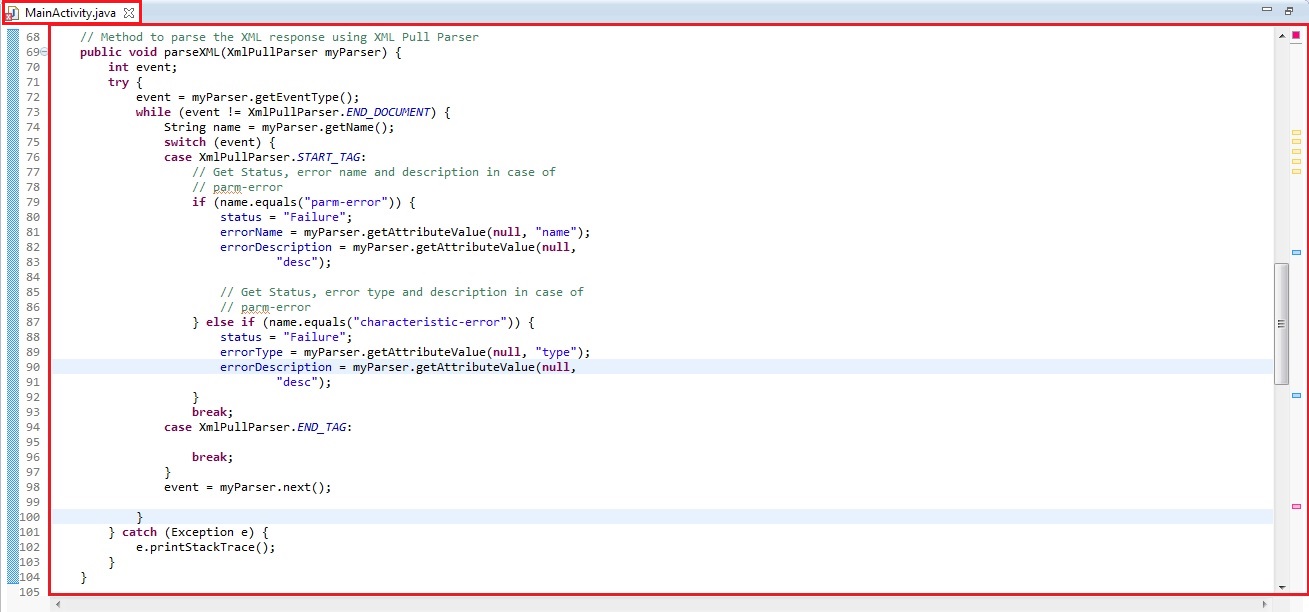The image size is (1309, 612).
Task: Maximize the editor pane with restore icon
Action: click(x=1289, y=9)
